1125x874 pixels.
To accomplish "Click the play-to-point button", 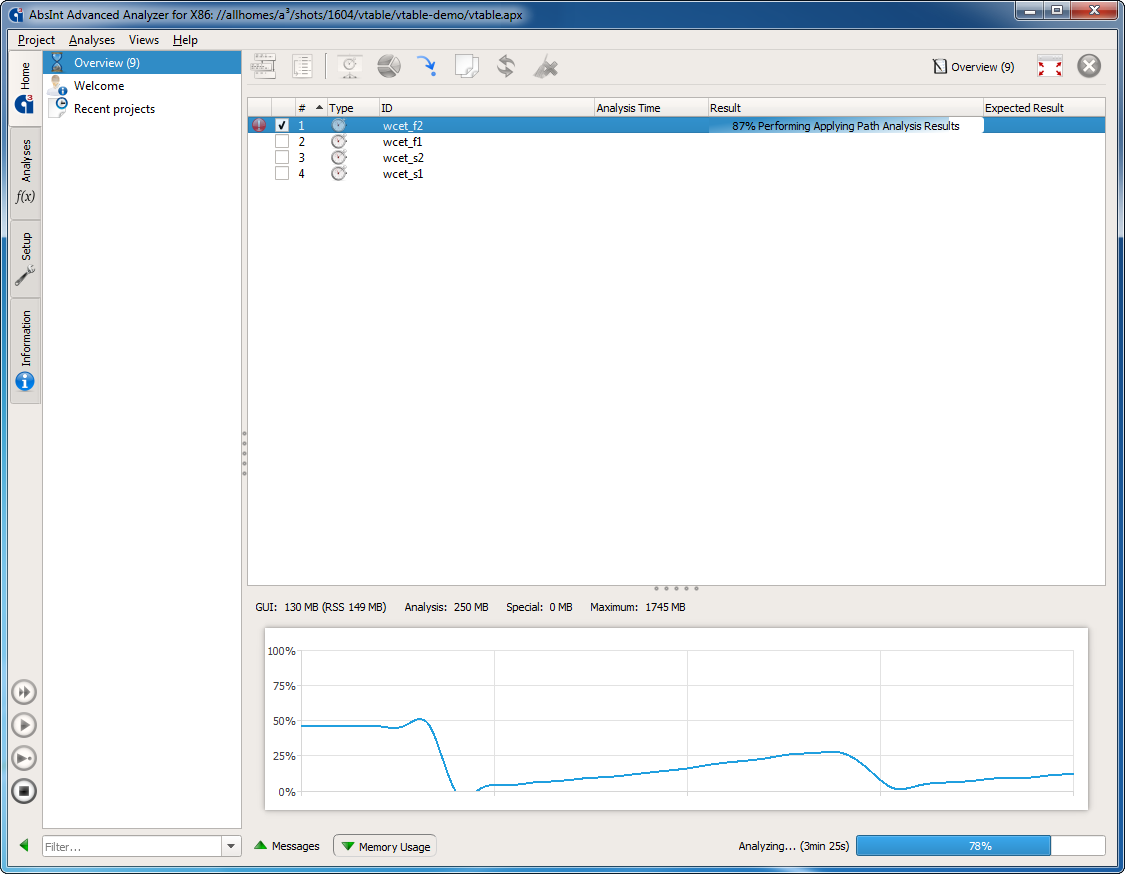I will pos(24,758).
